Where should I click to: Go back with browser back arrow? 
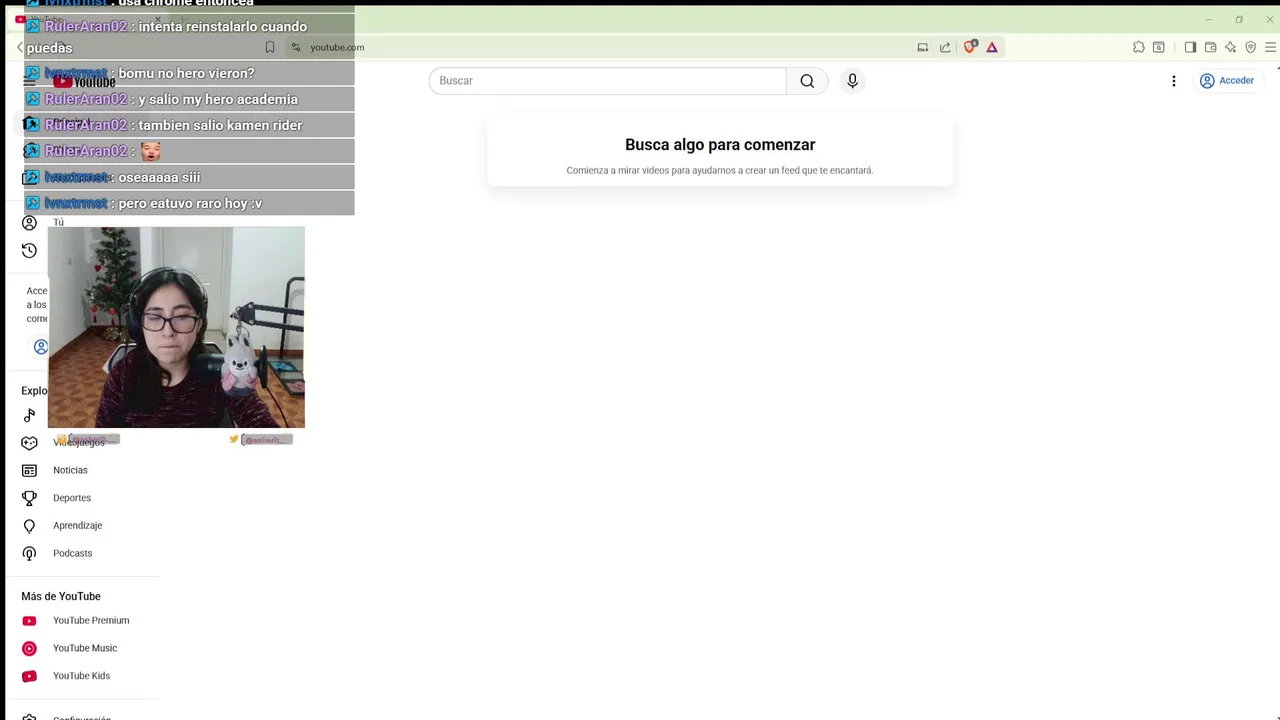[20, 47]
